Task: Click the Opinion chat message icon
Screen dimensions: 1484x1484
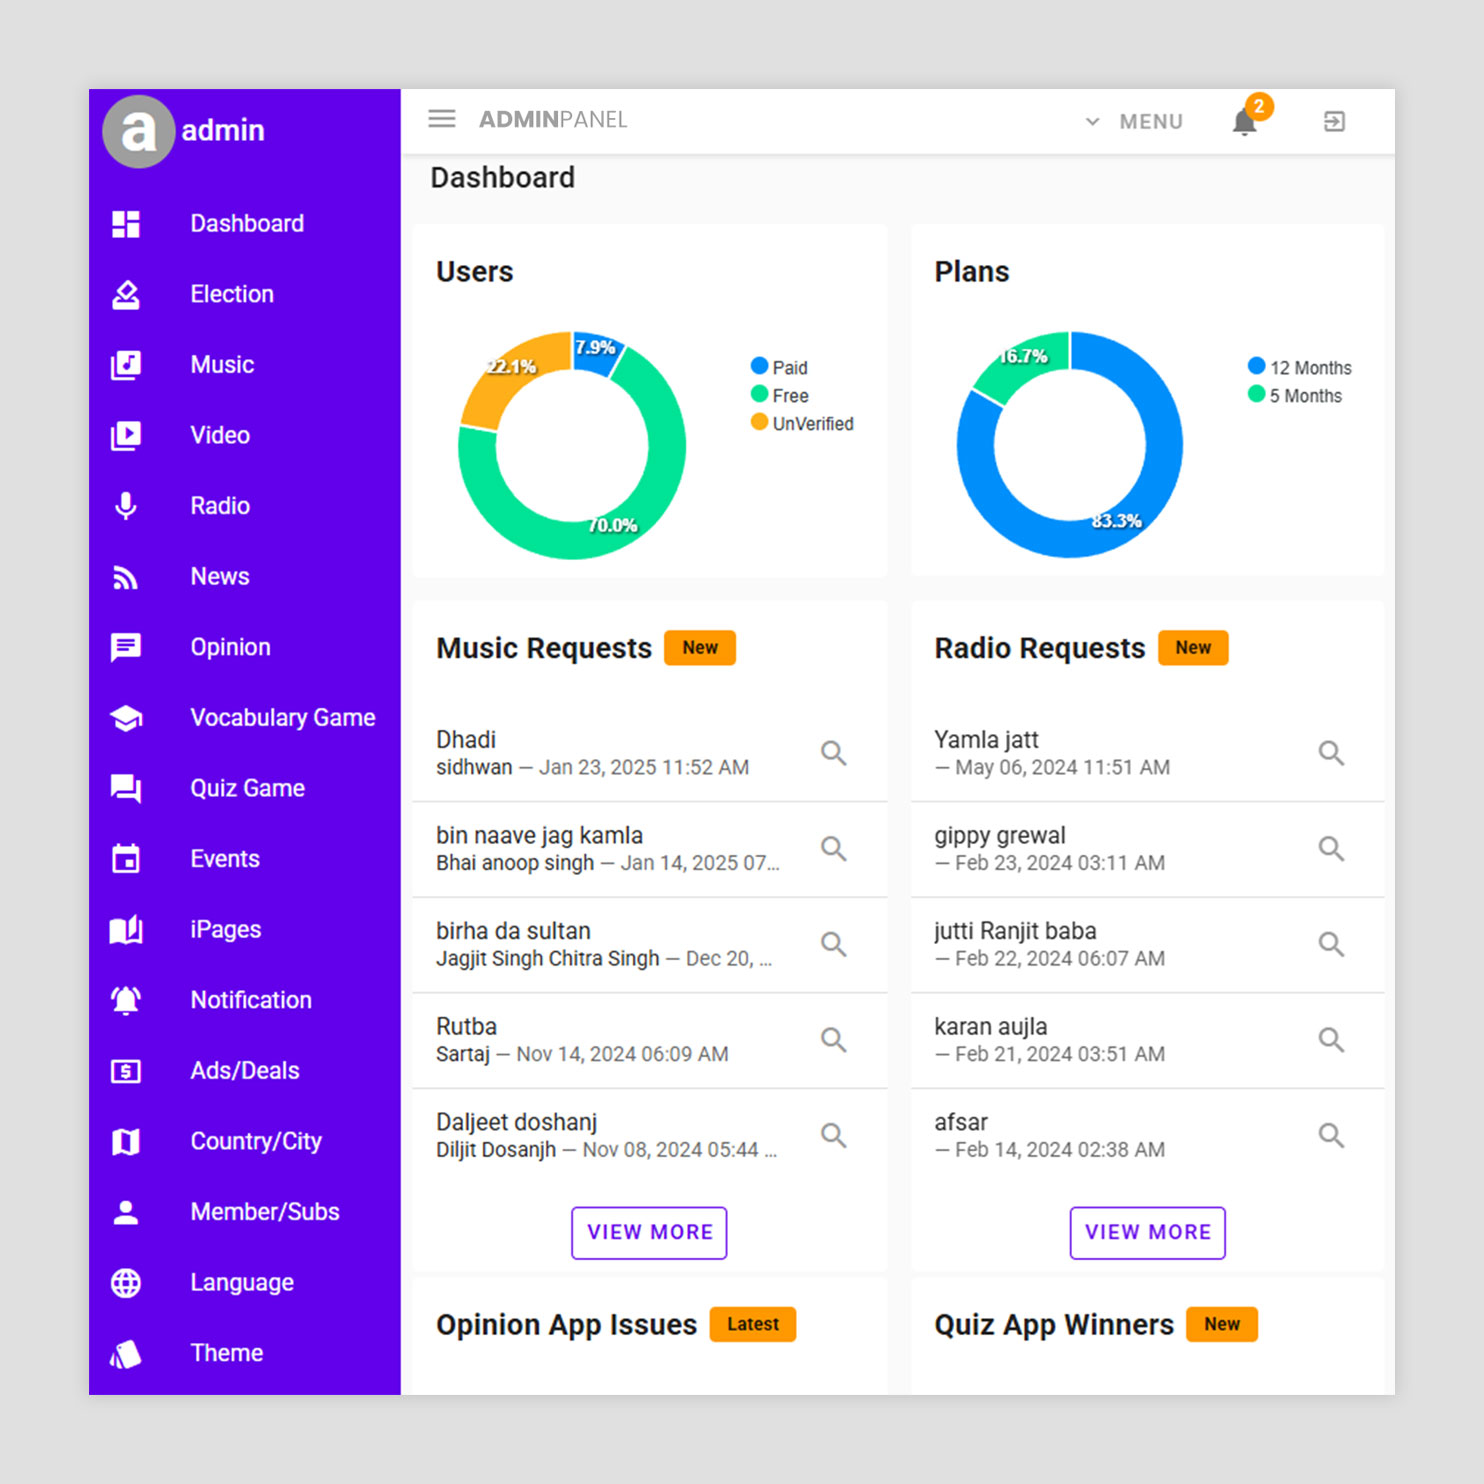Action: [126, 648]
